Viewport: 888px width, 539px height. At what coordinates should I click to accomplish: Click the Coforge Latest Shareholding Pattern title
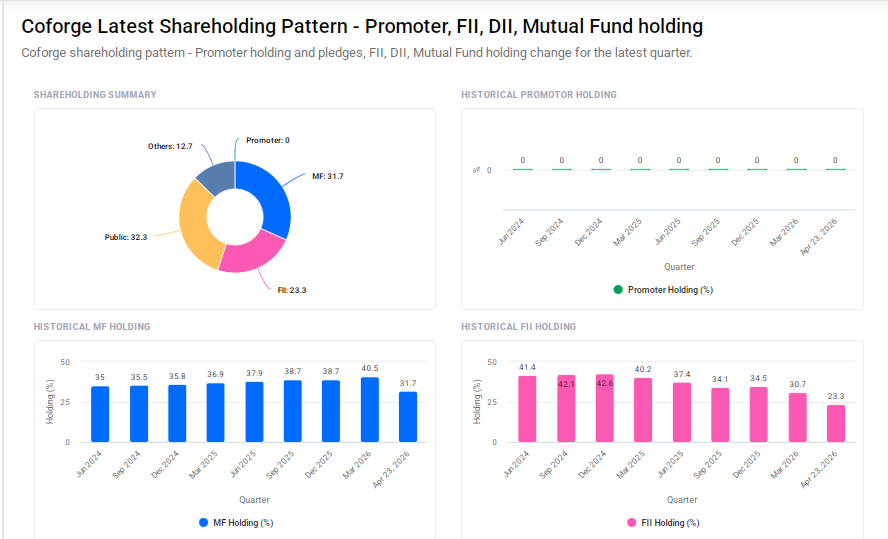(x=362, y=26)
